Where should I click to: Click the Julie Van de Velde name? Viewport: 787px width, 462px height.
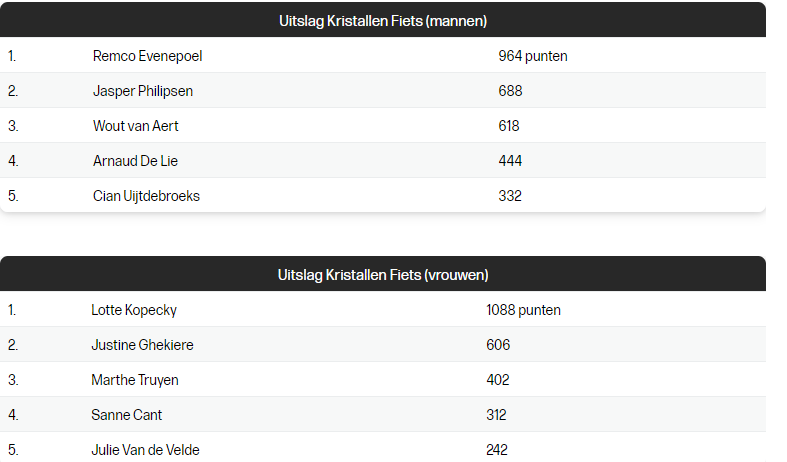(x=145, y=450)
